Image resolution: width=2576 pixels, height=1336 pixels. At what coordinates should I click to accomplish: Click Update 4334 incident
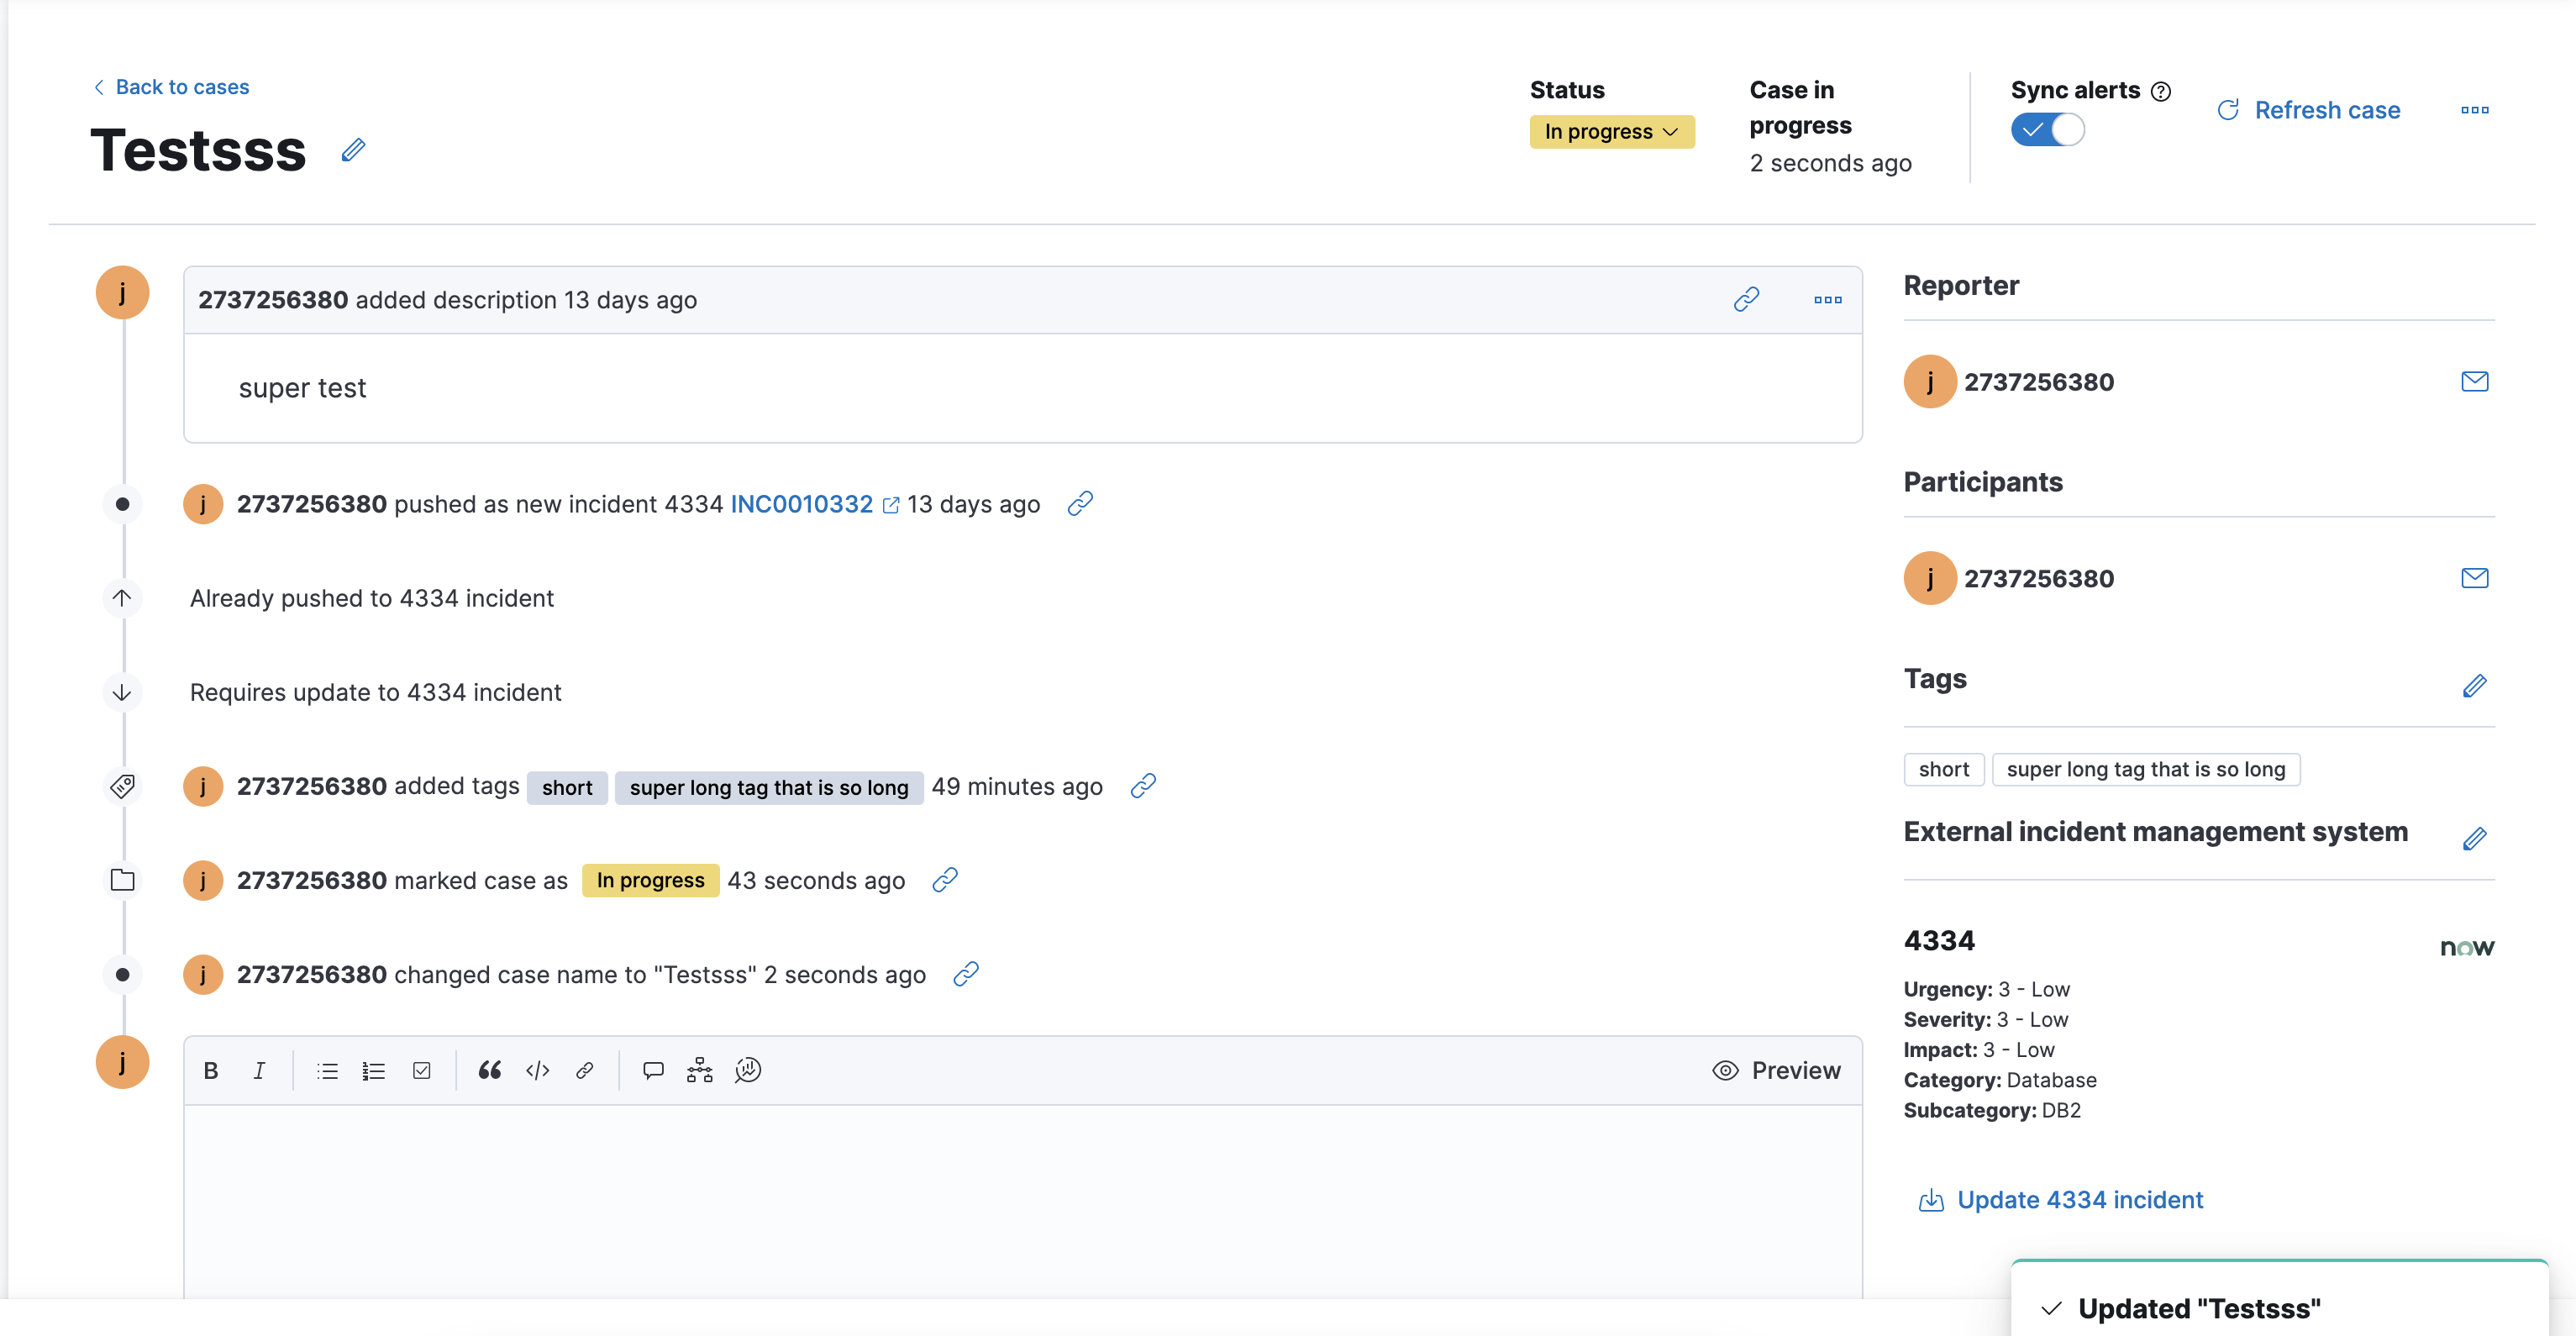2079,1199
